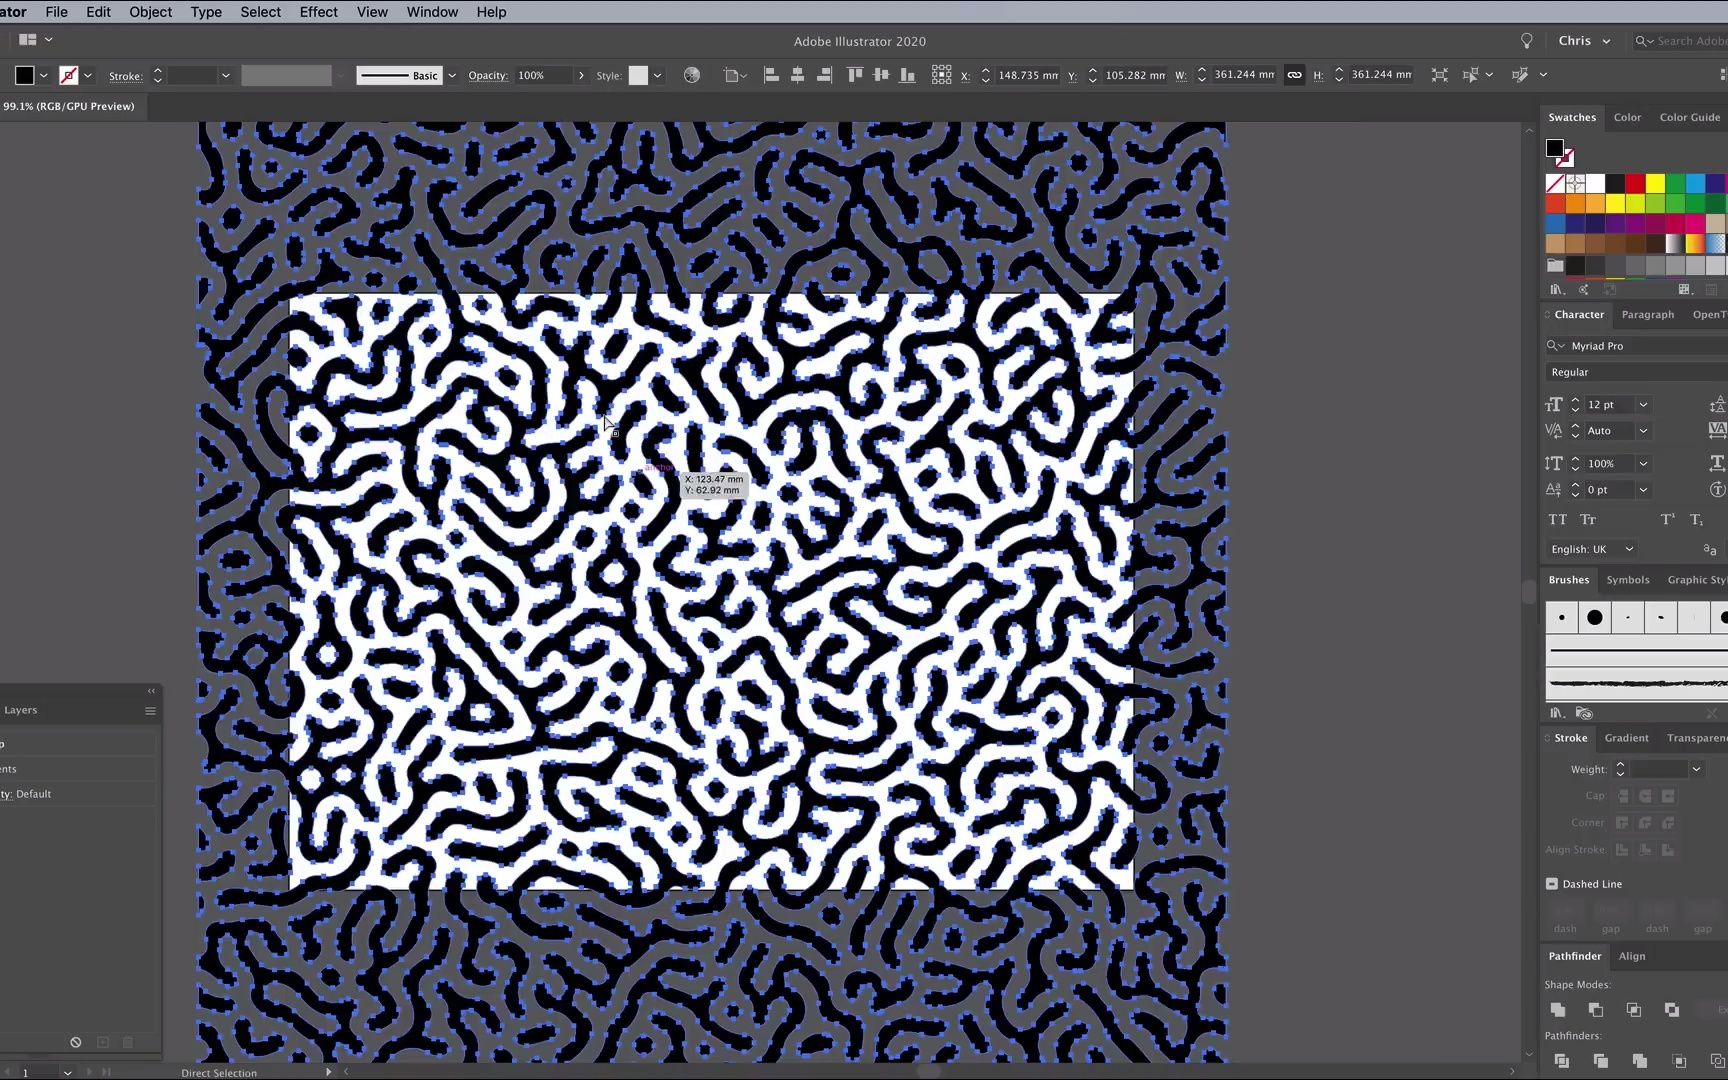
Task: Click the X coordinate input field
Action: [1028, 75]
